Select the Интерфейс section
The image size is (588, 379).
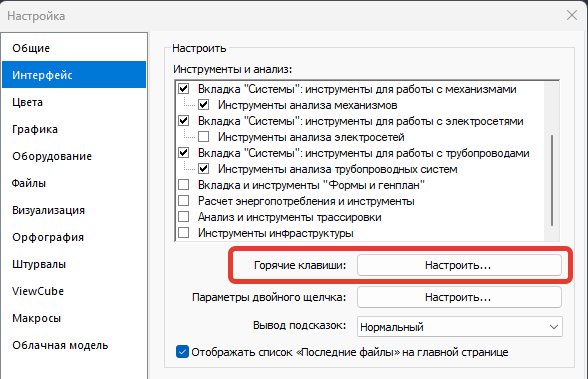click(74, 75)
